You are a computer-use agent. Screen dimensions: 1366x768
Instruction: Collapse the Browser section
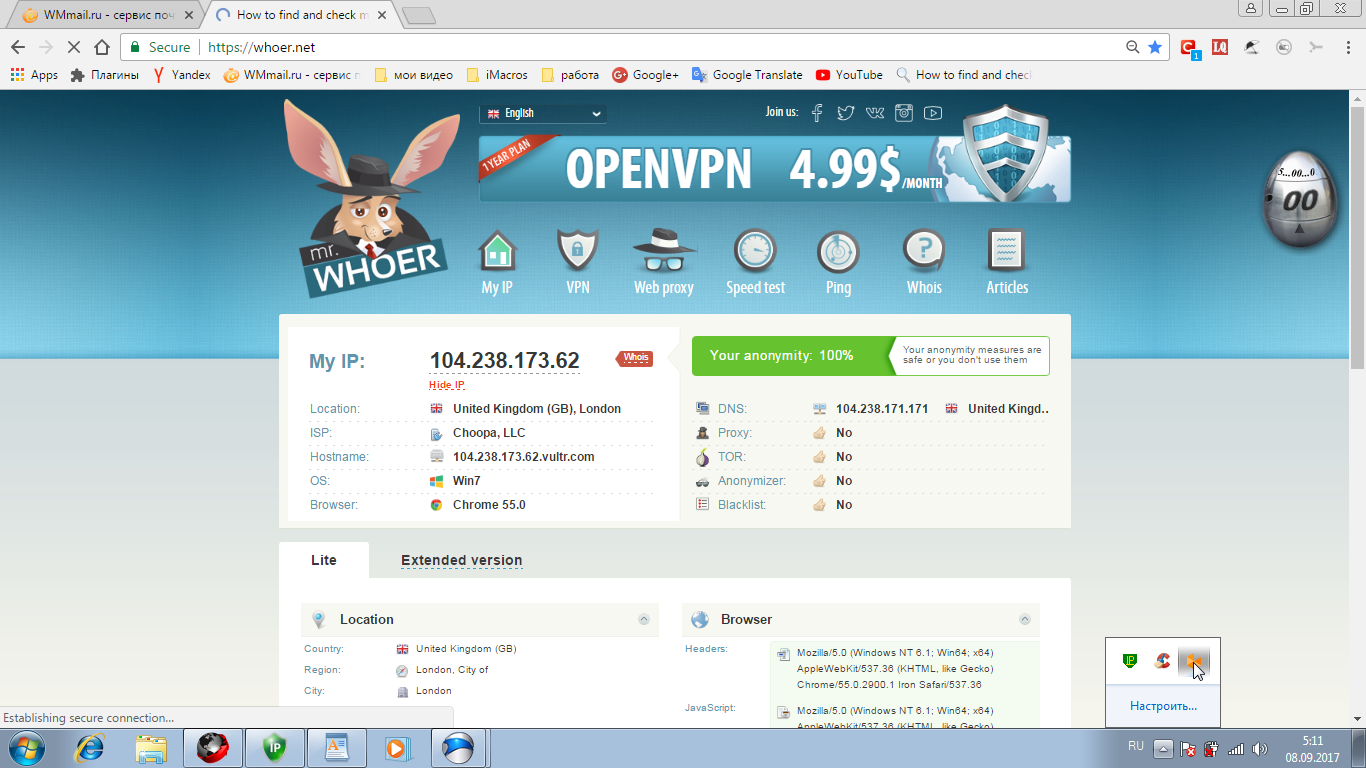pyautogui.click(x=1025, y=620)
